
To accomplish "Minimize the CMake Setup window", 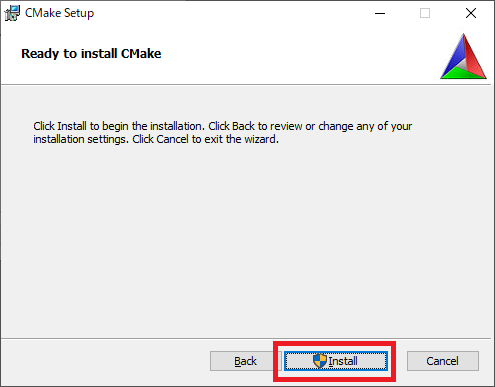I will point(380,13).
